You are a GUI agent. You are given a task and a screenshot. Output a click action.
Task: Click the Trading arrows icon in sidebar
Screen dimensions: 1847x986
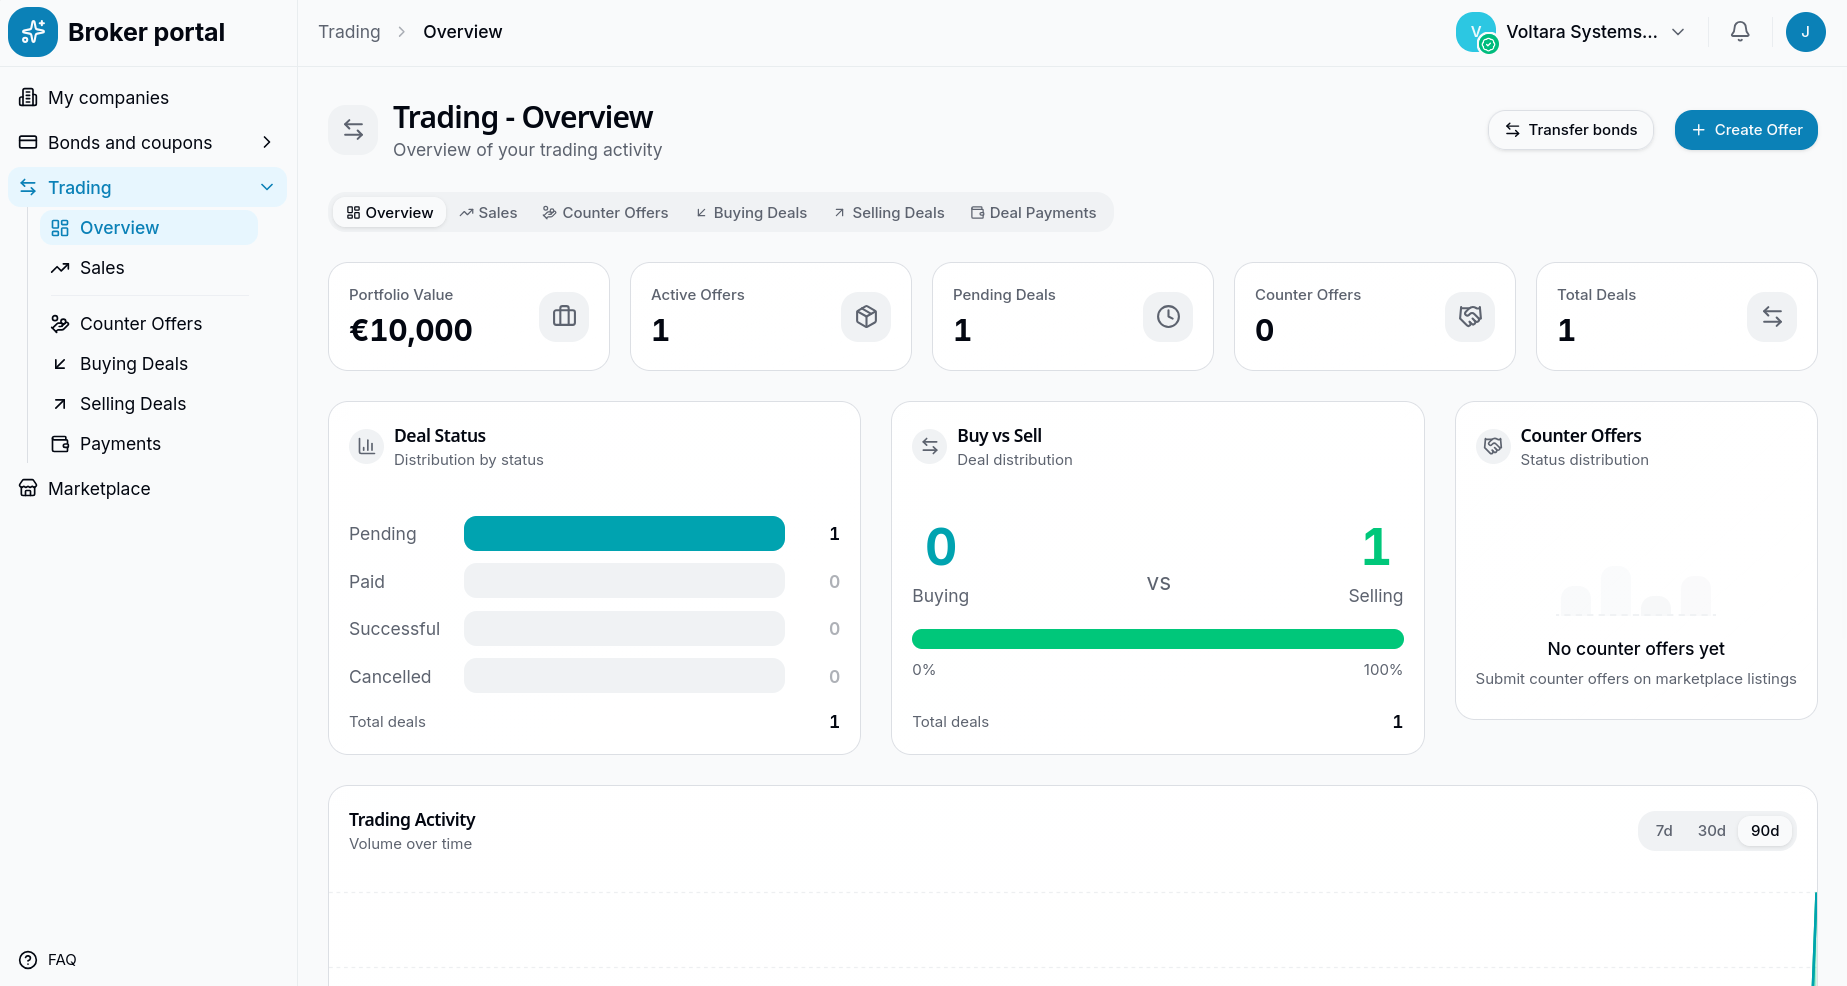[28, 187]
